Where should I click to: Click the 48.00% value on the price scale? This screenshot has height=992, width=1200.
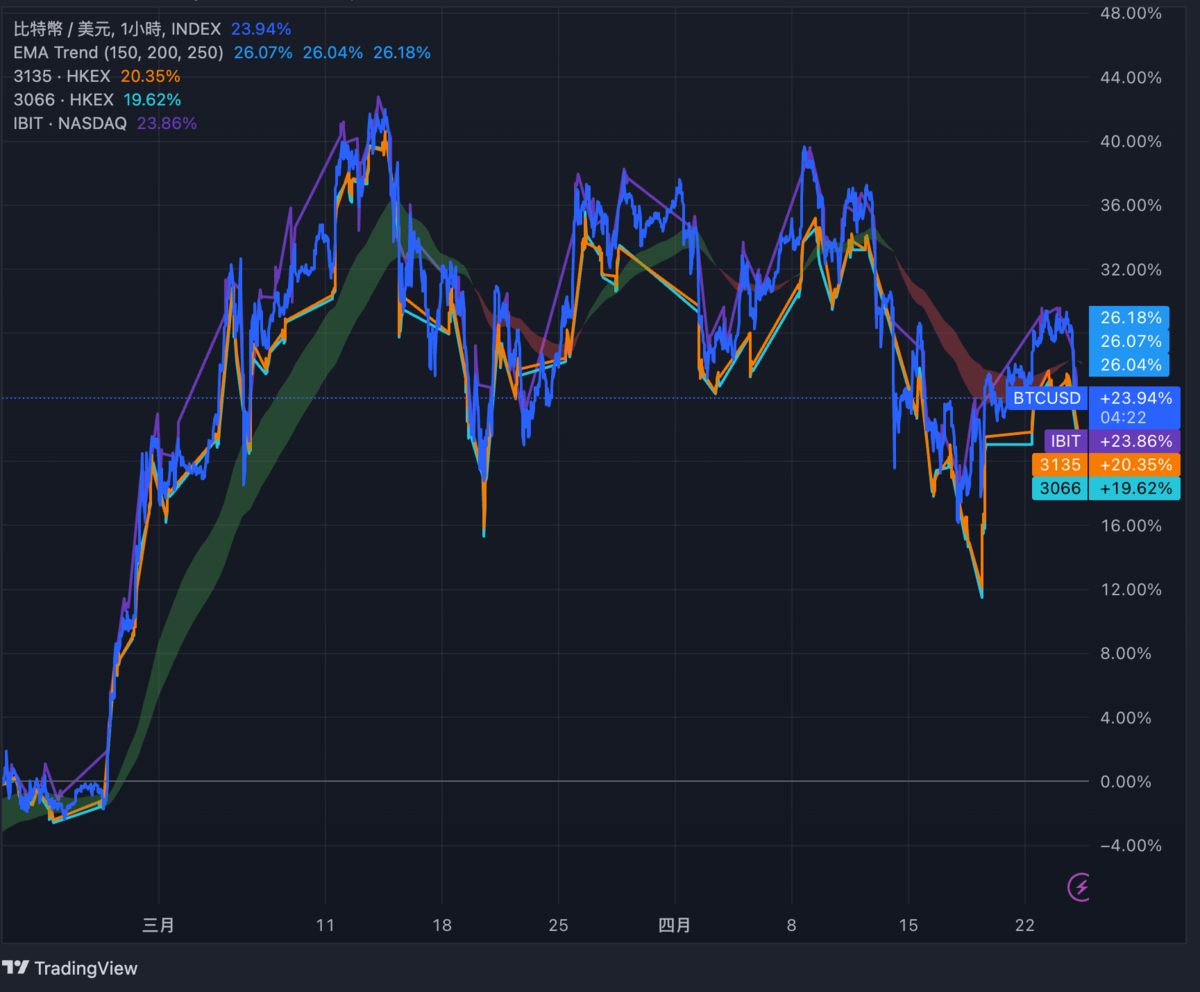[1130, 14]
